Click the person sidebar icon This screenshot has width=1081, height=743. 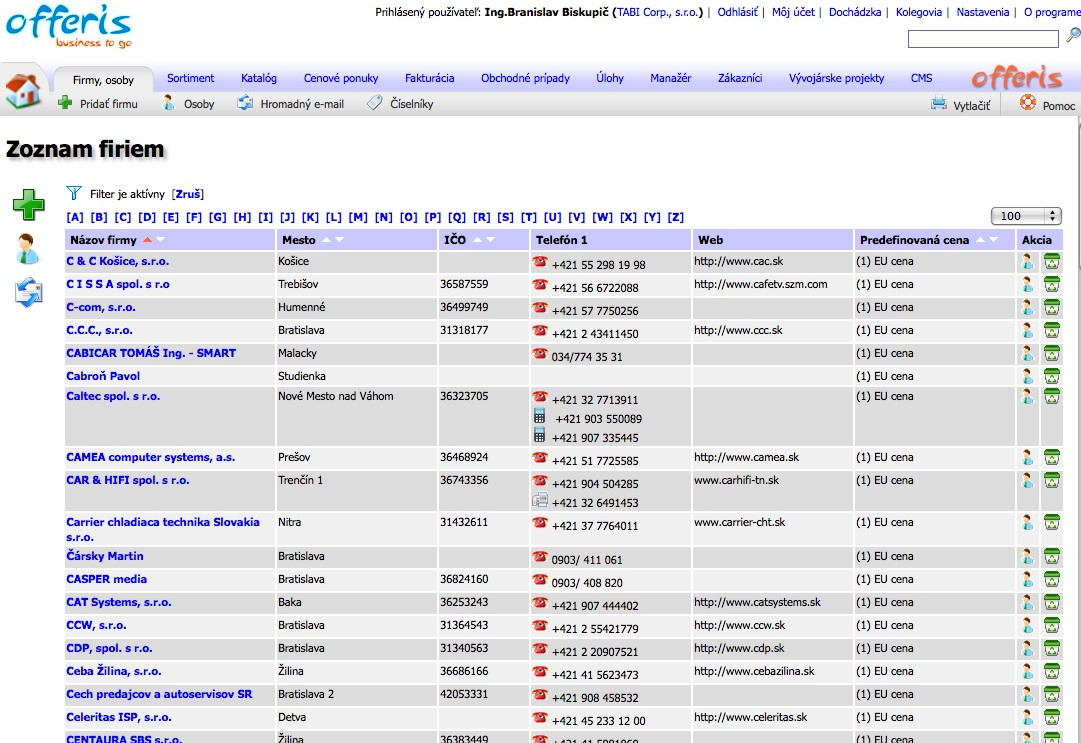pyautogui.click(x=28, y=248)
